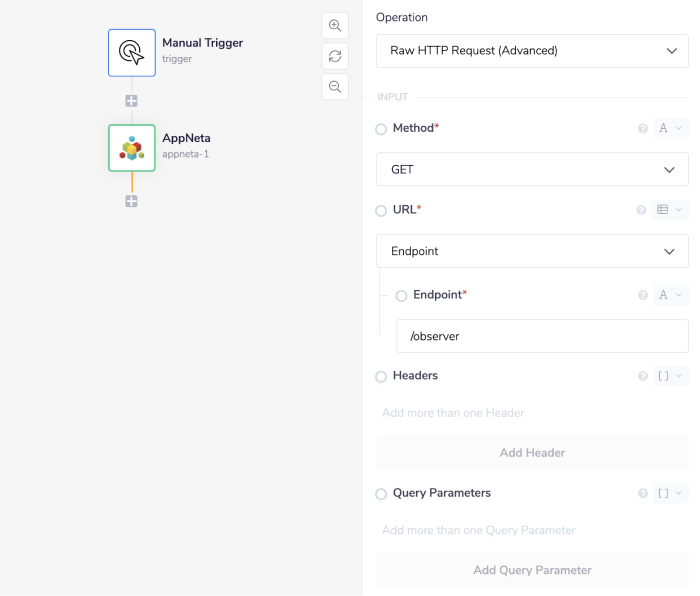
Task: Toggle the Query Parameters radio circle
Action: [381, 494]
